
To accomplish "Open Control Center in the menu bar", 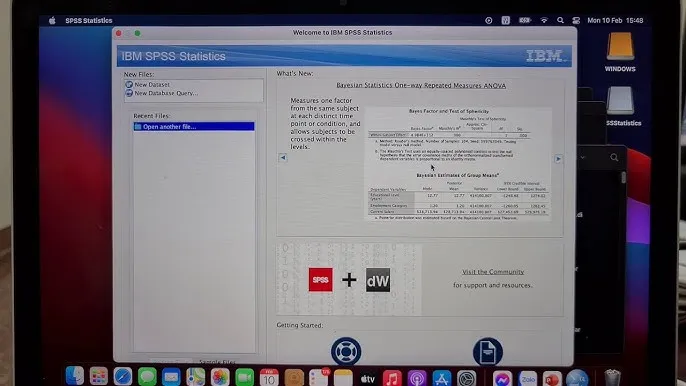I will (x=576, y=20).
